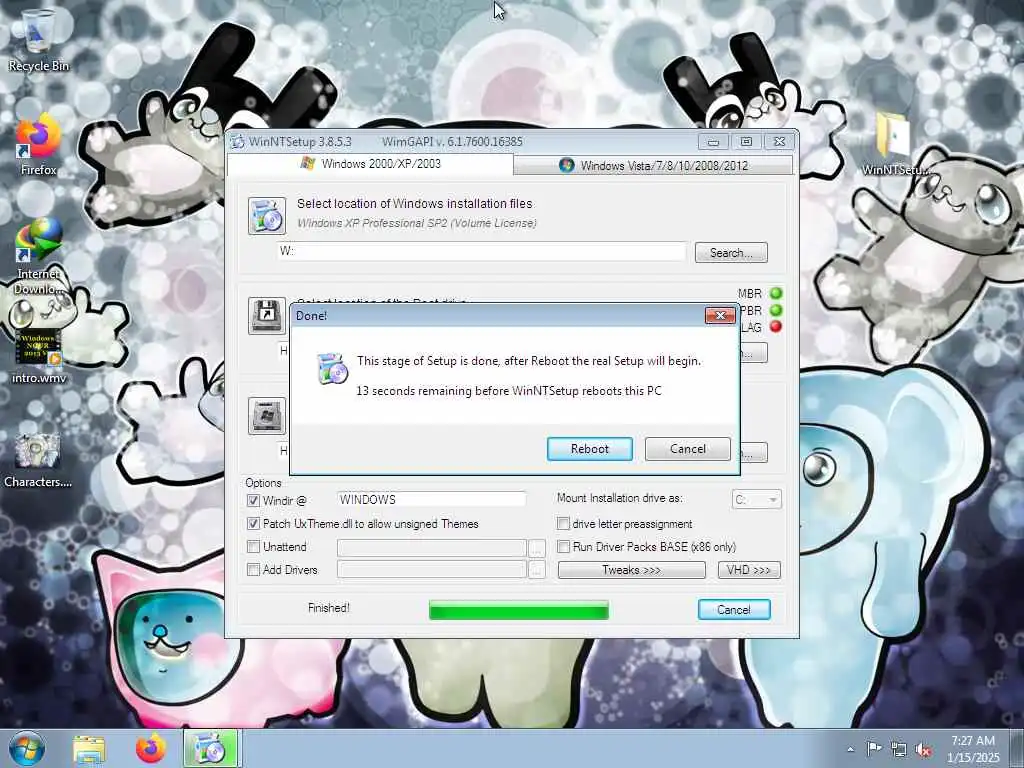Click the setup icon in the Done dialog
This screenshot has width=1024, height=768.
[x=332, y=368]
